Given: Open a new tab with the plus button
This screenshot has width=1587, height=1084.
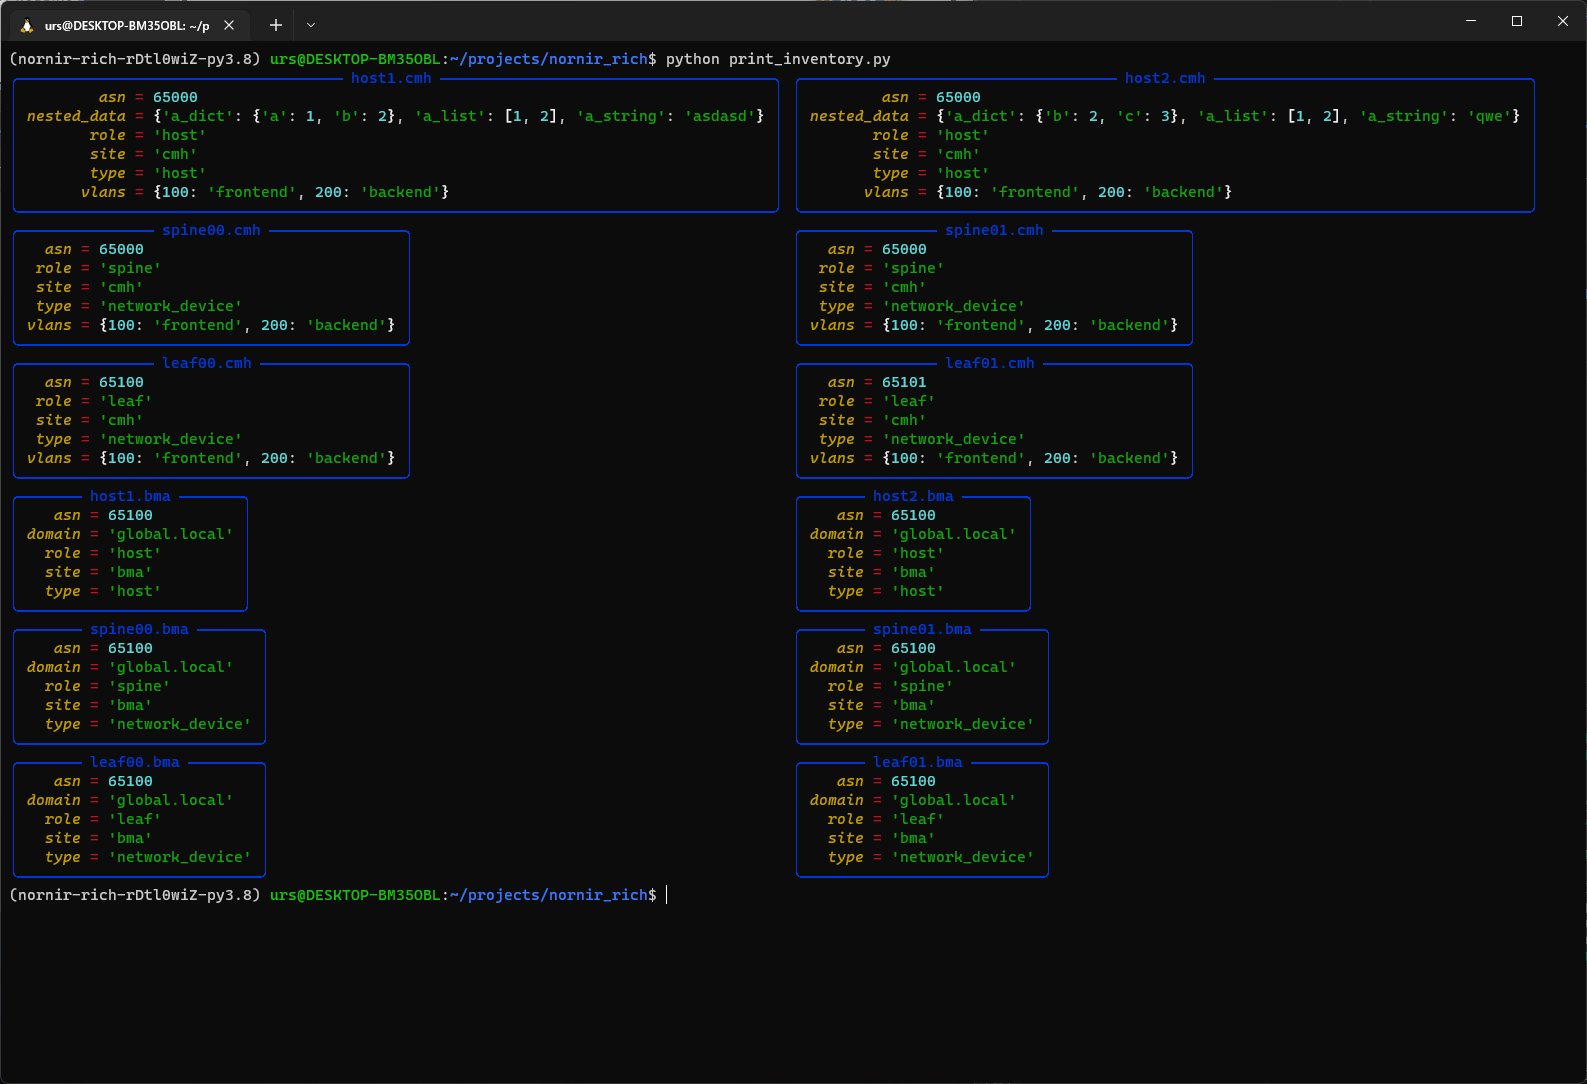Looking at the screenshot, I should point(276,25).
